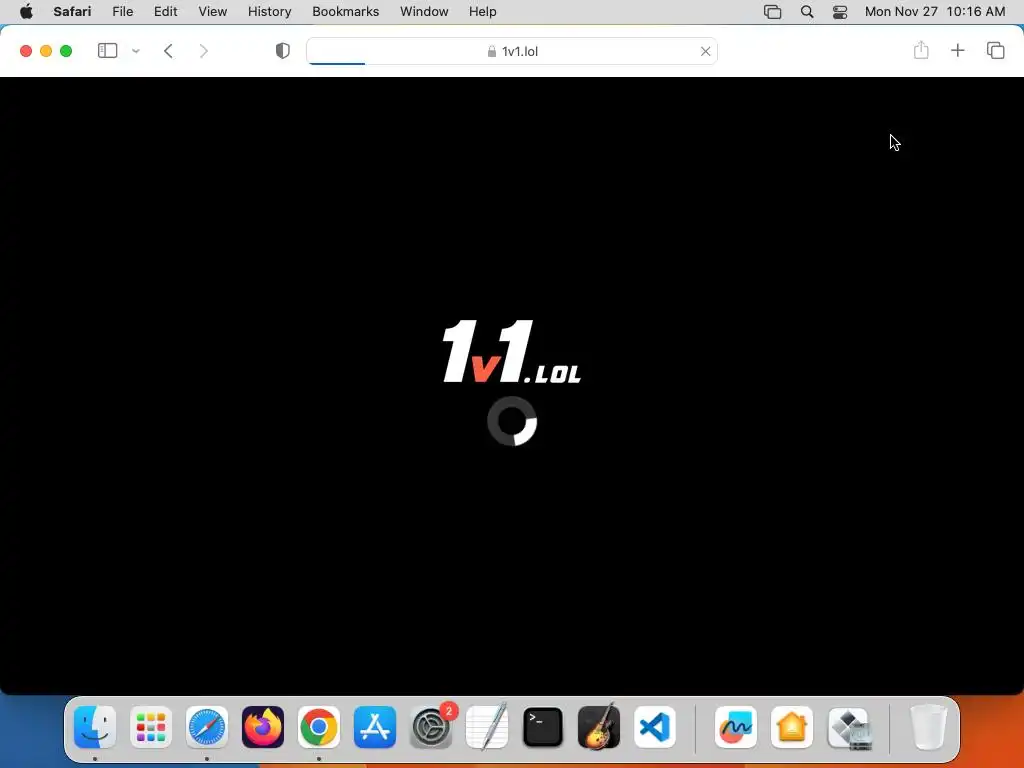Open GarageBand from the Dock

(x=599, y=727)
